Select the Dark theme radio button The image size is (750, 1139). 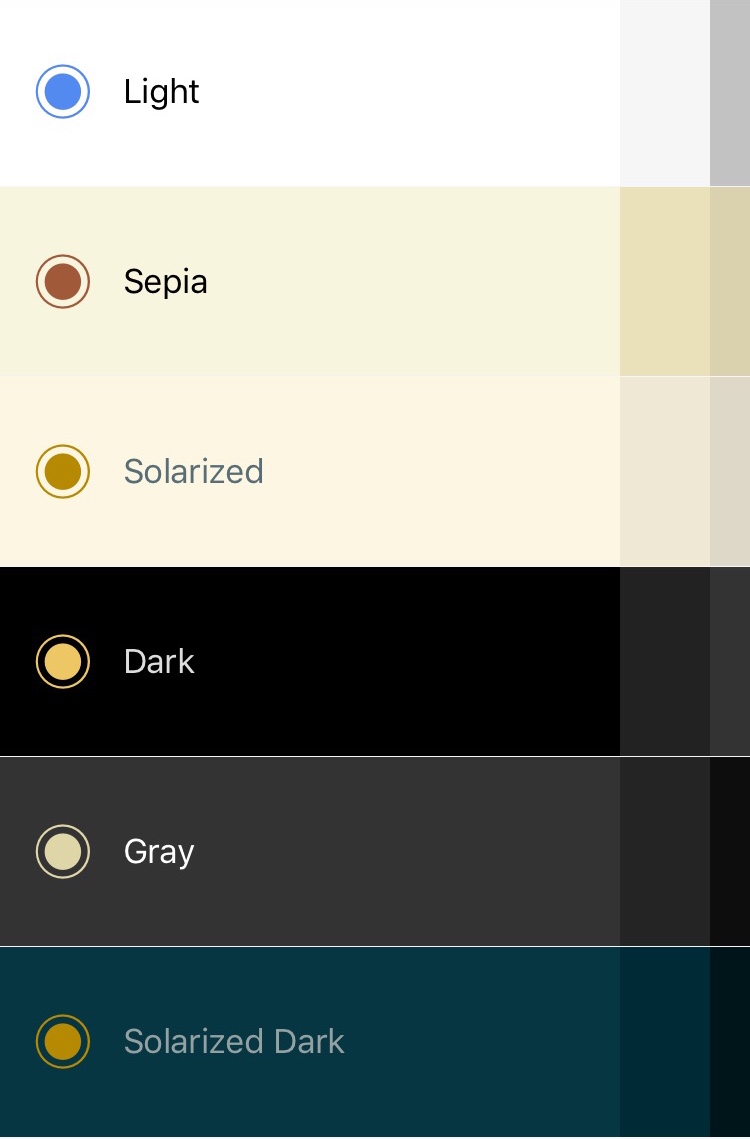click(63, 662)
